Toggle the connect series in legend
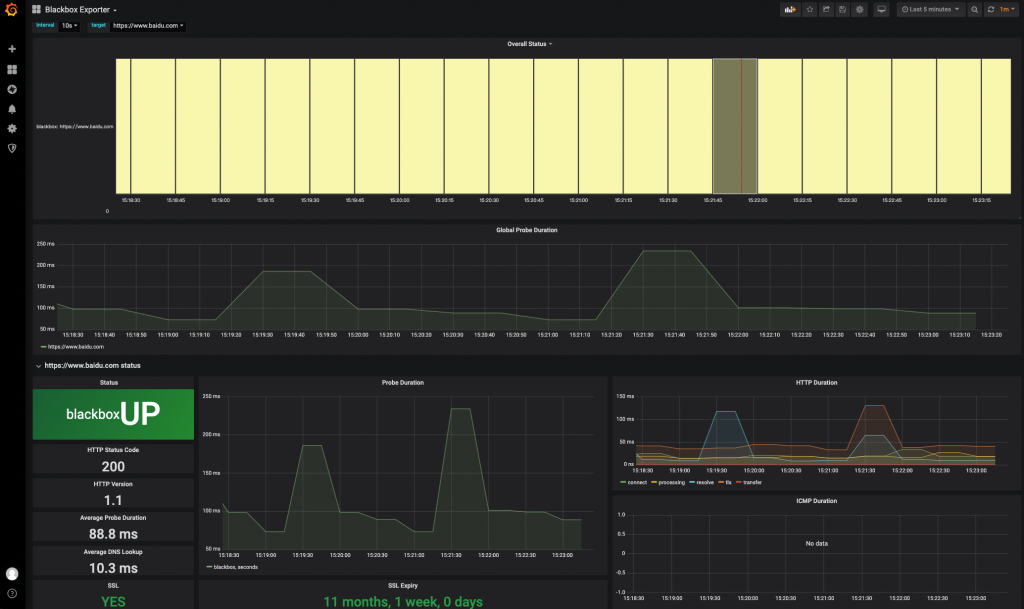The height and width of the screenshot is (609, 1024). [636, 482]
